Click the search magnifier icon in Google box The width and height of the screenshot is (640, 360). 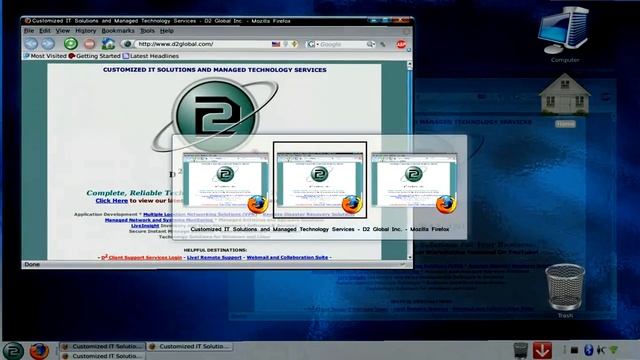pyautogui.click(x=371, y=44)
